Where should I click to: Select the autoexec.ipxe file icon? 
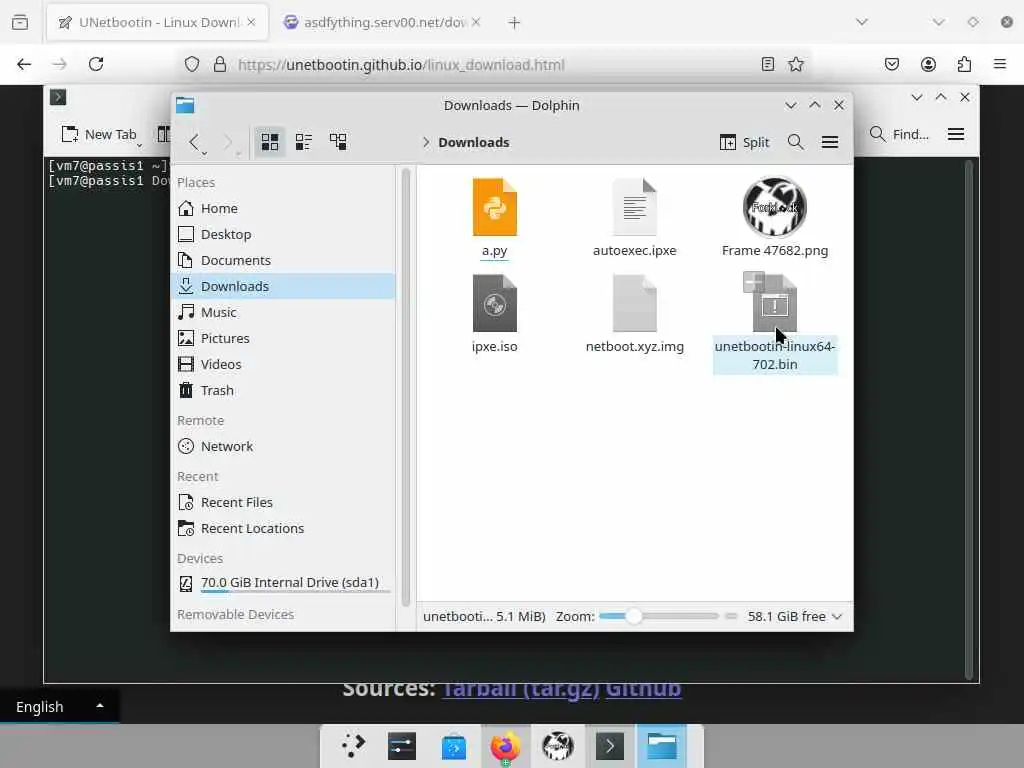tap(634, 207)
